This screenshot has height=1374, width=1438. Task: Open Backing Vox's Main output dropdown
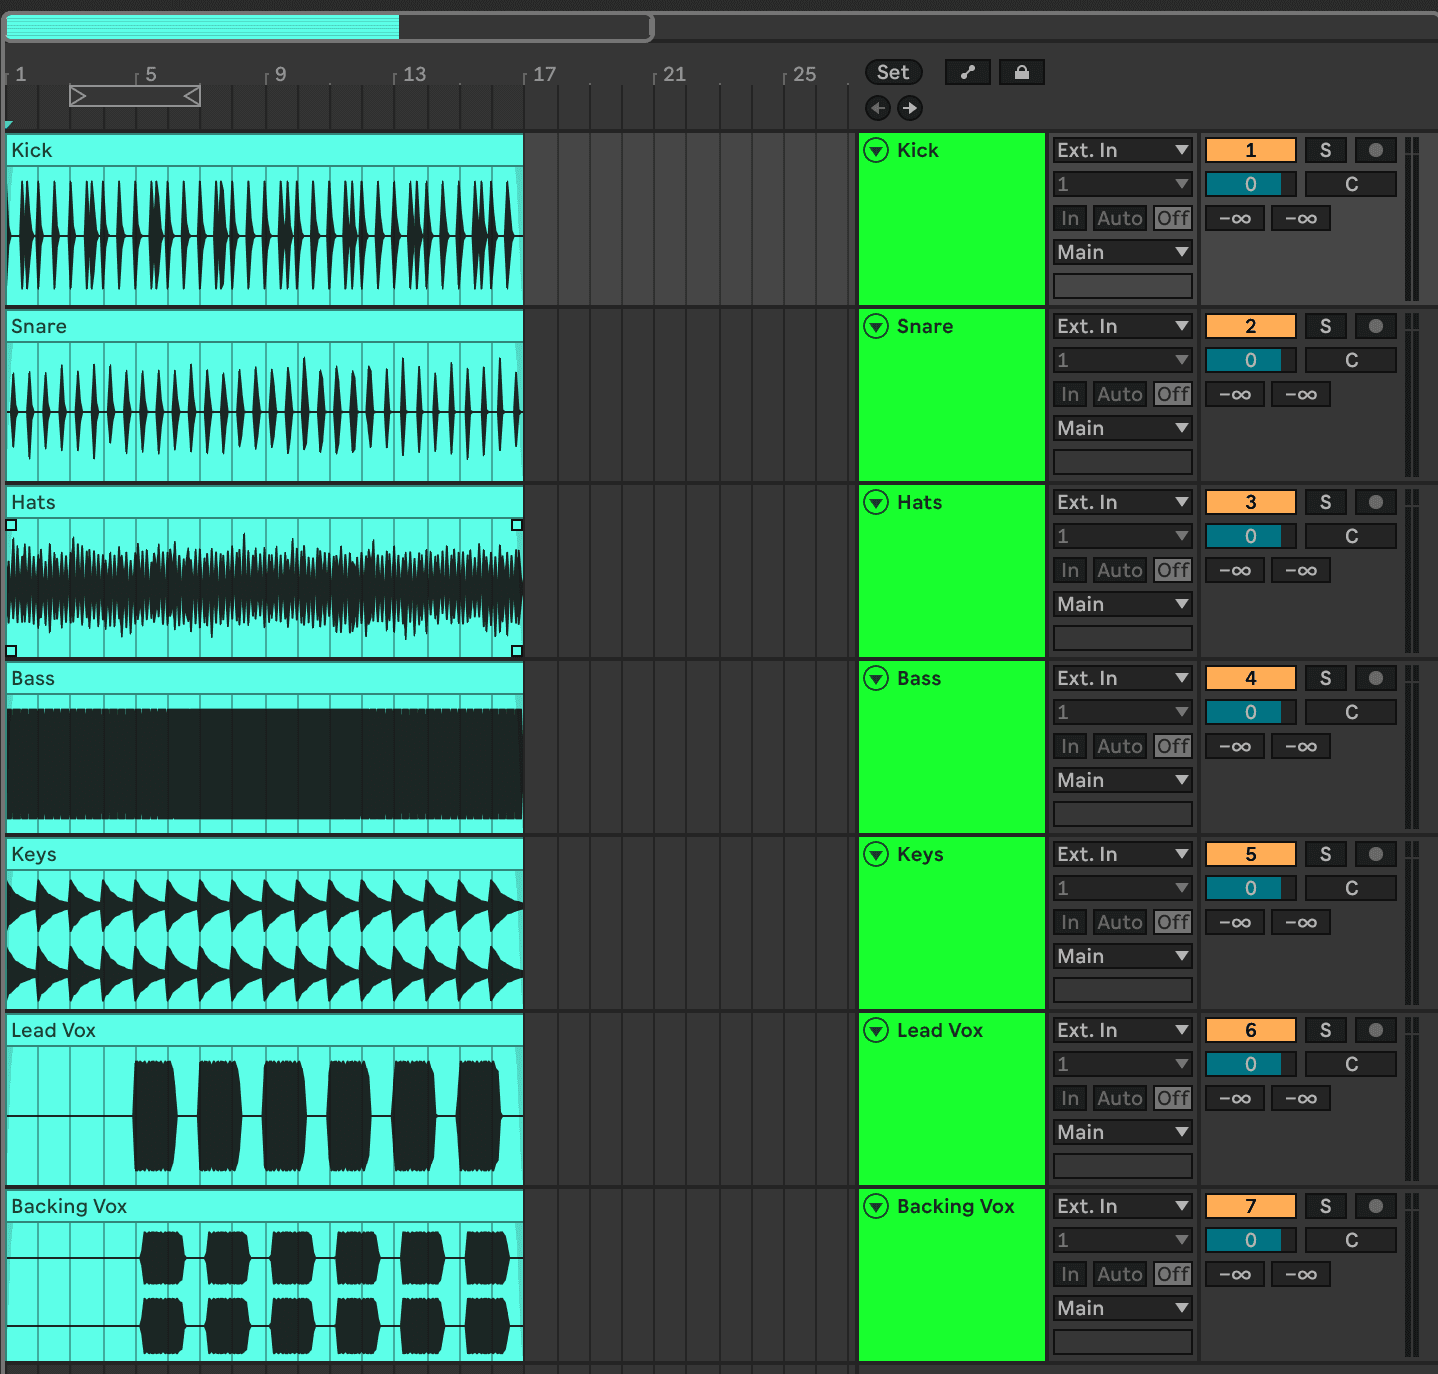point(1123,1308)
